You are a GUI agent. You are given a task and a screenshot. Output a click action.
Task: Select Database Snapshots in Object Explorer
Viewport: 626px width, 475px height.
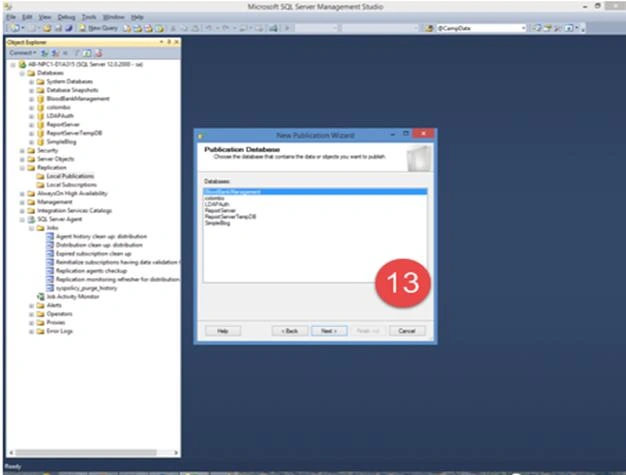coord(72,90)
